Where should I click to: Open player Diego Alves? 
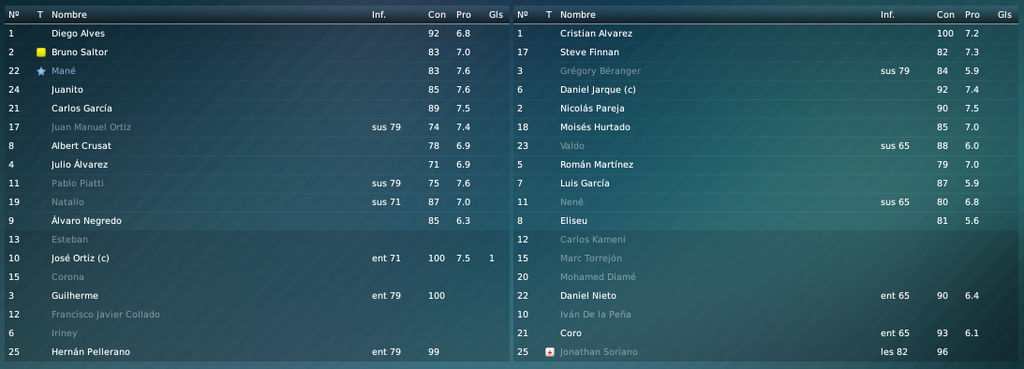[78, 33]
